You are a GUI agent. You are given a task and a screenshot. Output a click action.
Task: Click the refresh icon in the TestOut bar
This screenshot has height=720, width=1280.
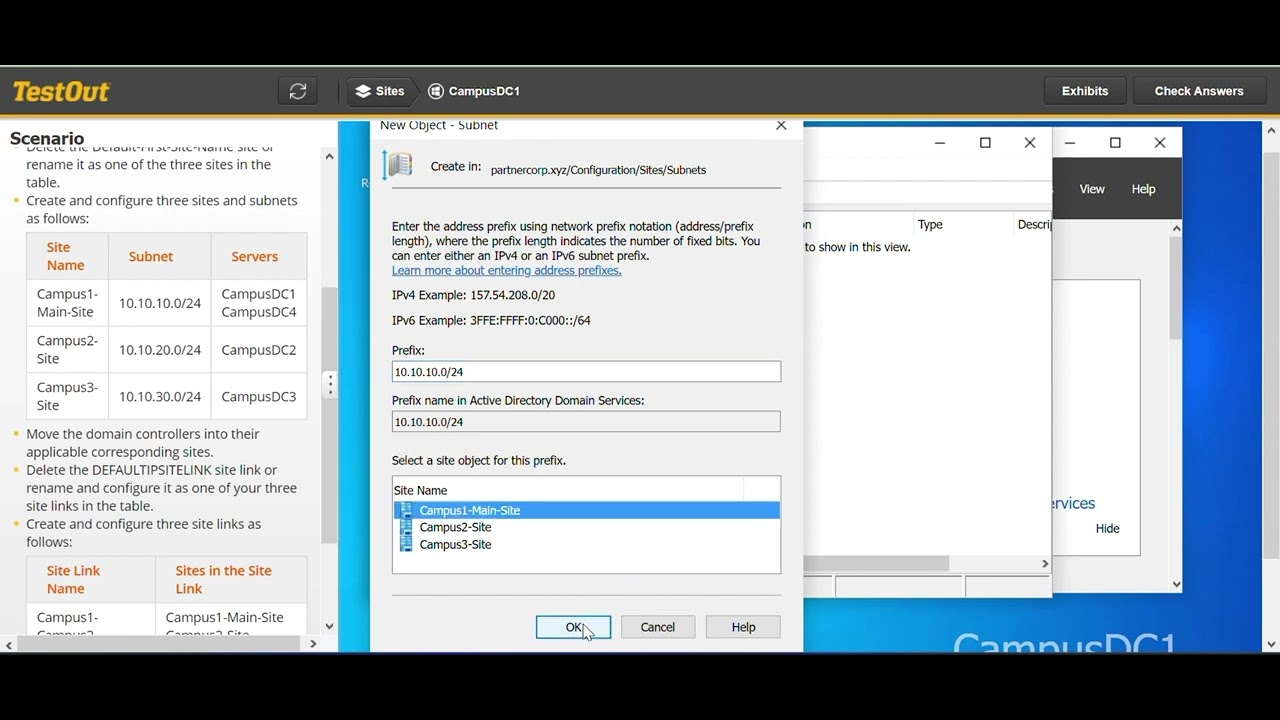click(x=298, y=91)
